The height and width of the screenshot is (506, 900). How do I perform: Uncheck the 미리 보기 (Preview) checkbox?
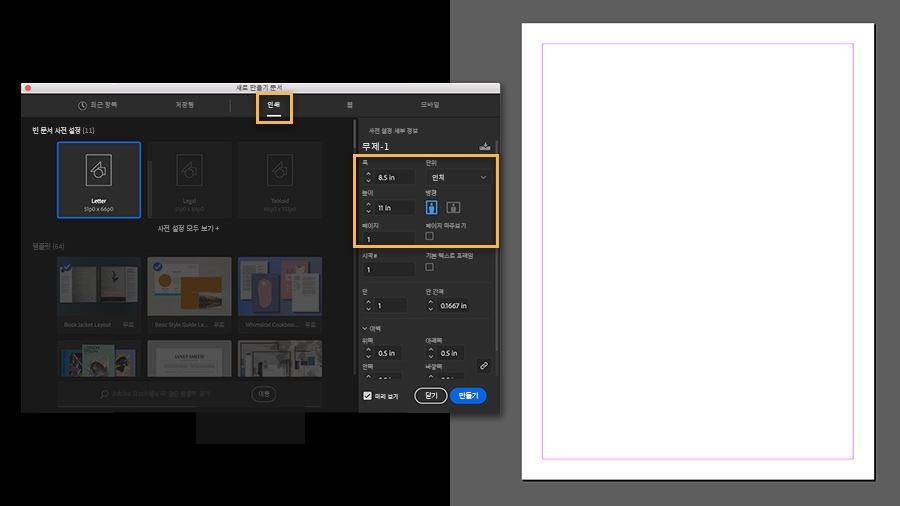[367, 396]
